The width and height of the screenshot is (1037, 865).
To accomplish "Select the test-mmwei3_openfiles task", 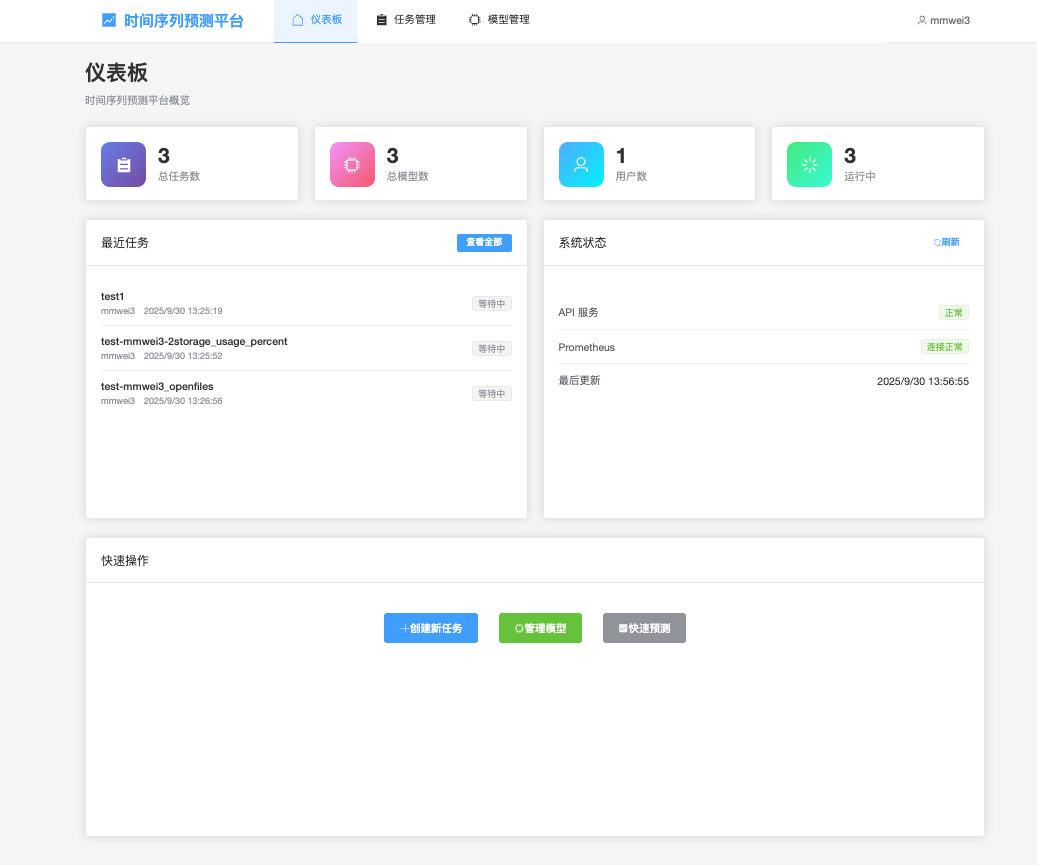I will (306, 393).
